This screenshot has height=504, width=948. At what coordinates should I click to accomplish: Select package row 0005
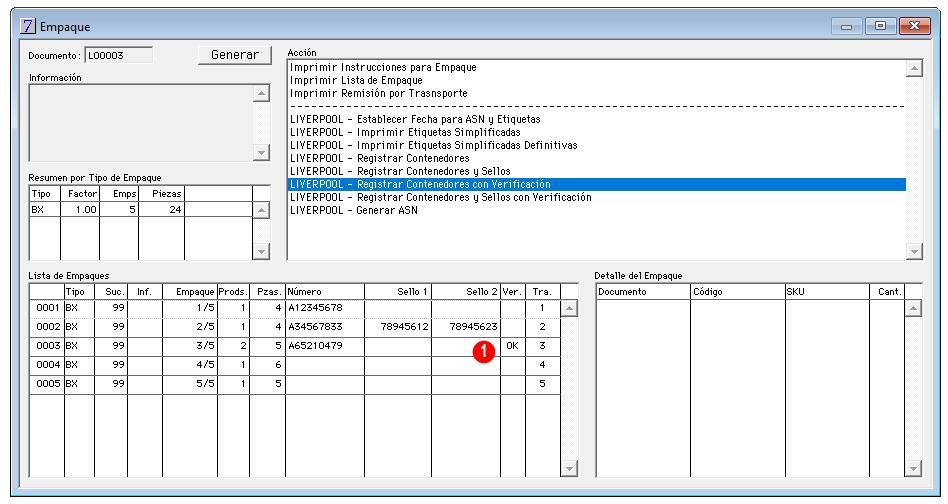295,384
